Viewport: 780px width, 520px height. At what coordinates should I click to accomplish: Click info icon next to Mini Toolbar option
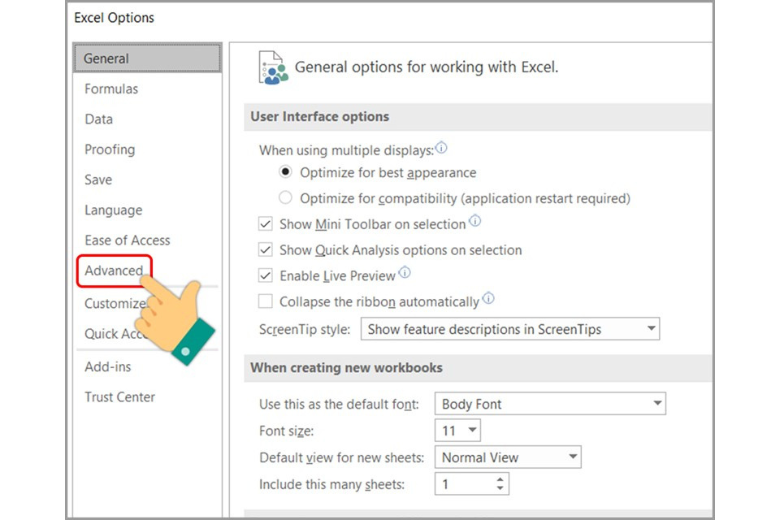pyautogui.click(x=475, y=220)
